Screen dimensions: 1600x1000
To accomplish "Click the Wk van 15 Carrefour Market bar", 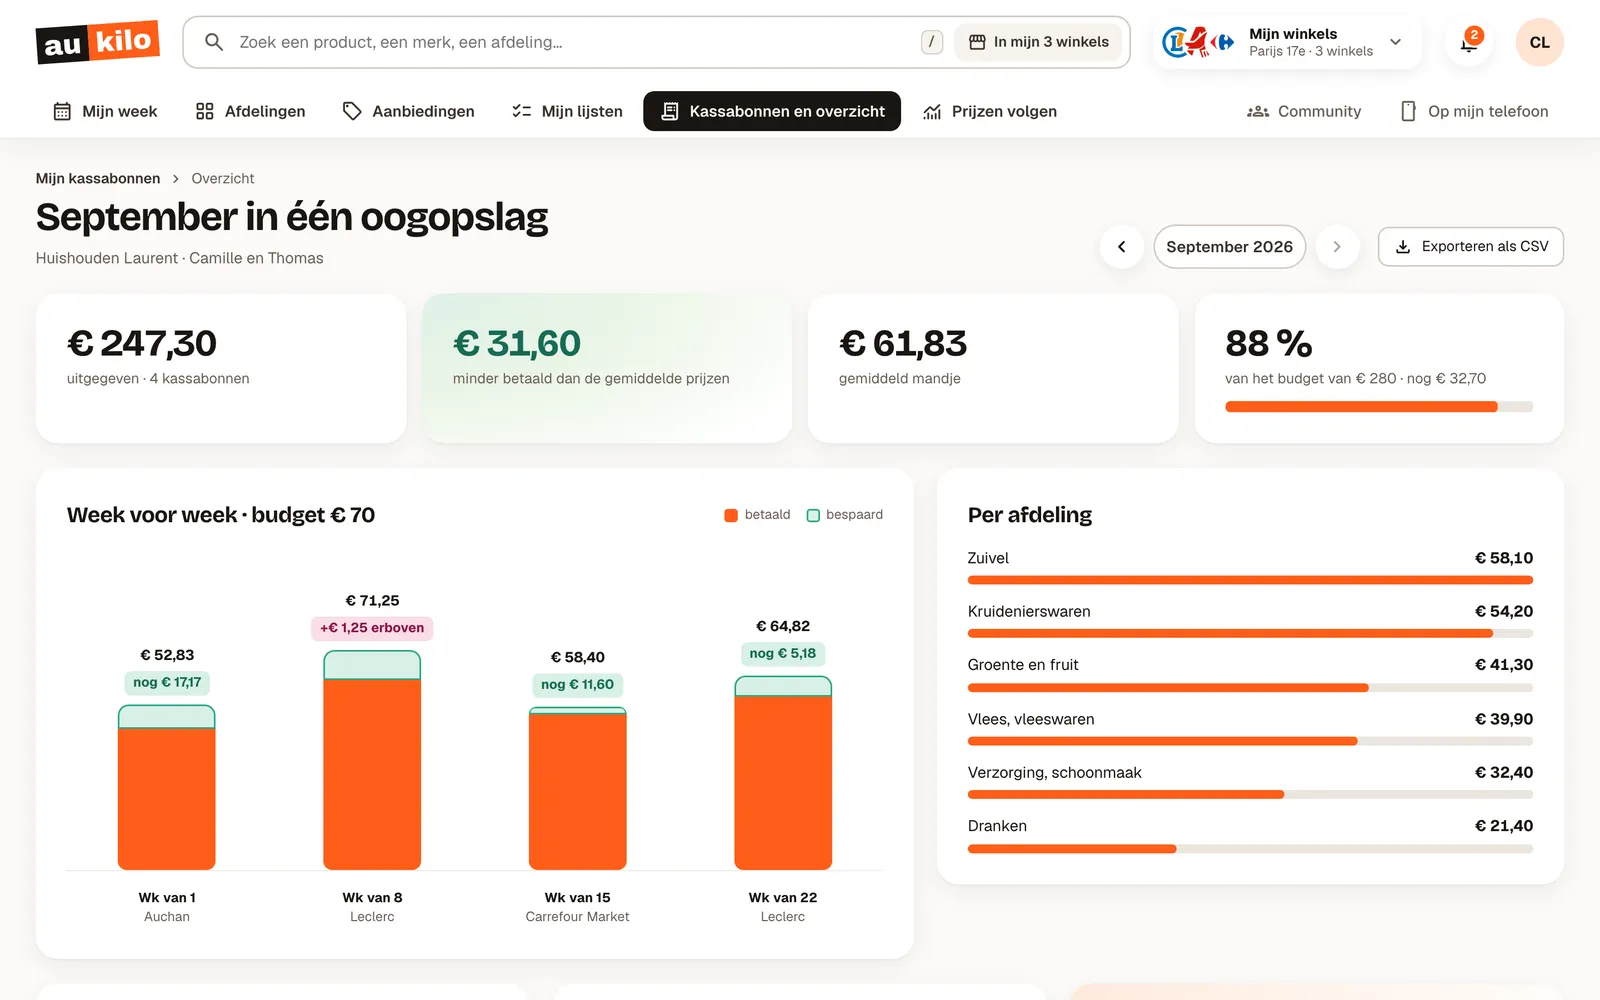I will click(x=578, y=789).
